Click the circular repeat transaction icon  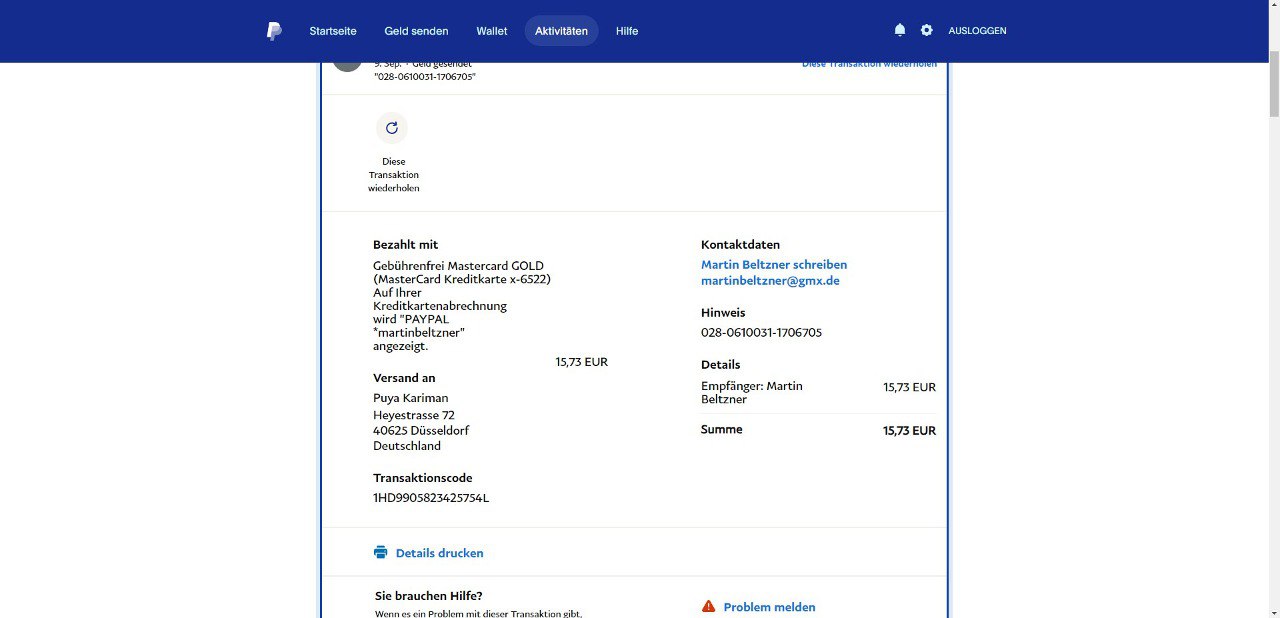click(x=392, y=128)
